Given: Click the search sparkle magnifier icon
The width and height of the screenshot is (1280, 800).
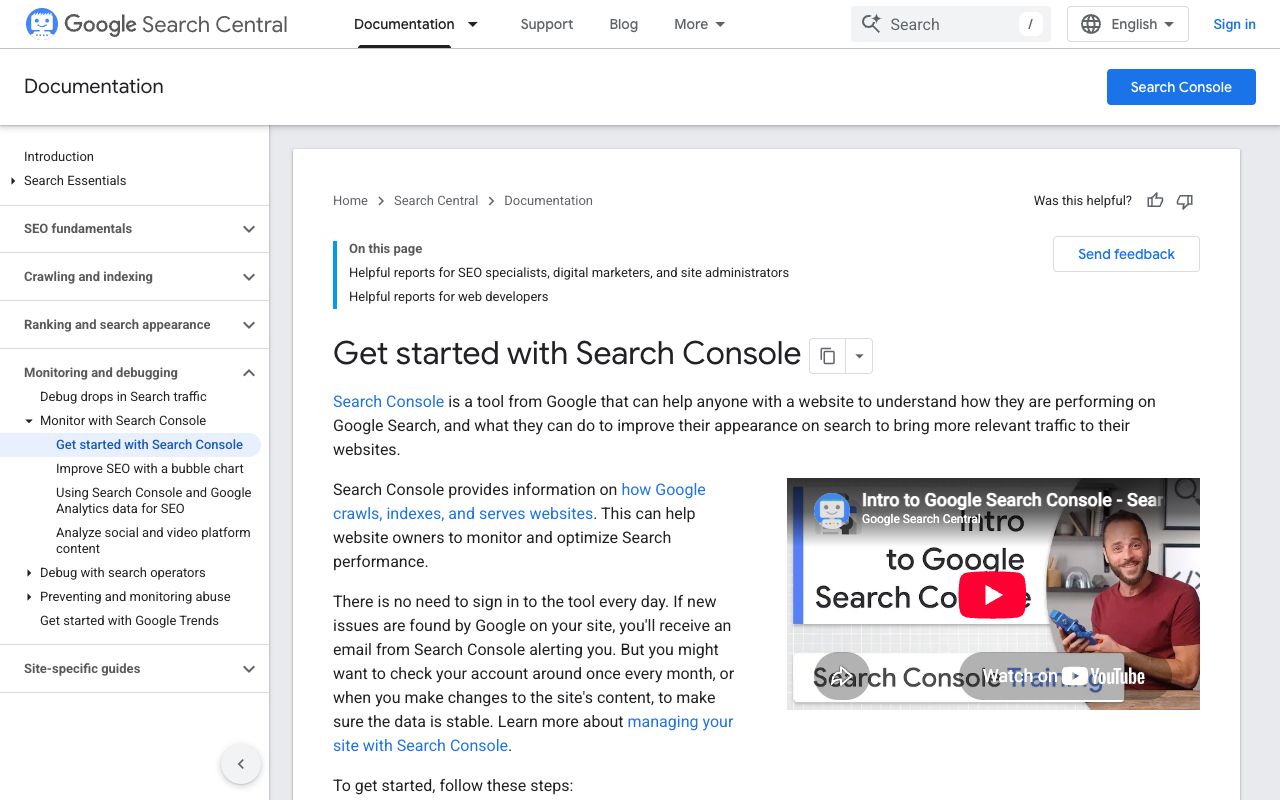Looking at the screenshot, I should tap(871, 24).
